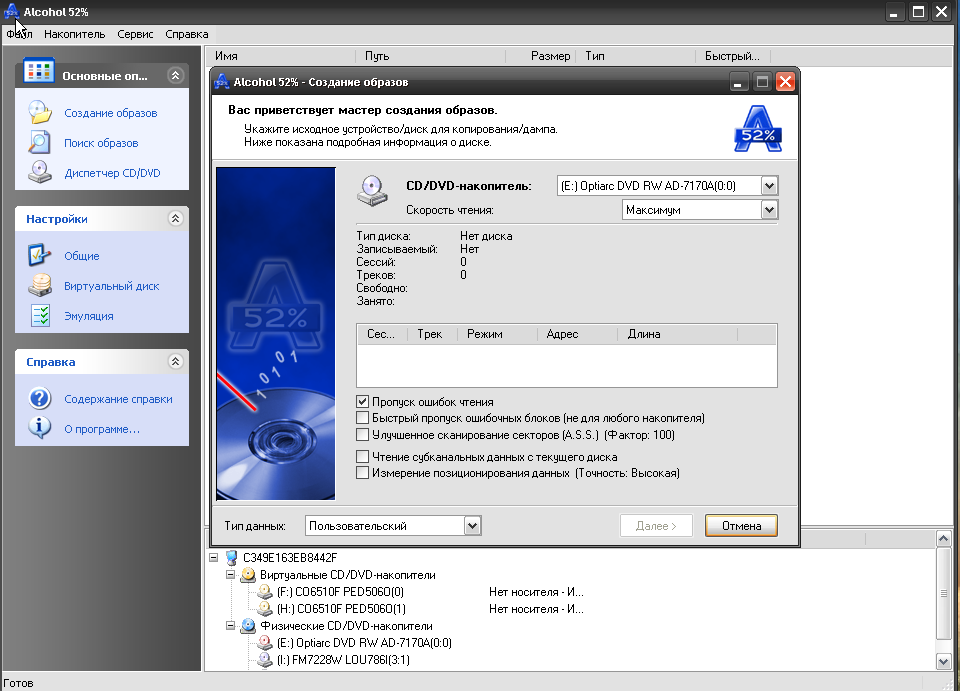Click the Адрес column header in track table
The height and width of the screenshot is (691, 960).
(577, 334)
